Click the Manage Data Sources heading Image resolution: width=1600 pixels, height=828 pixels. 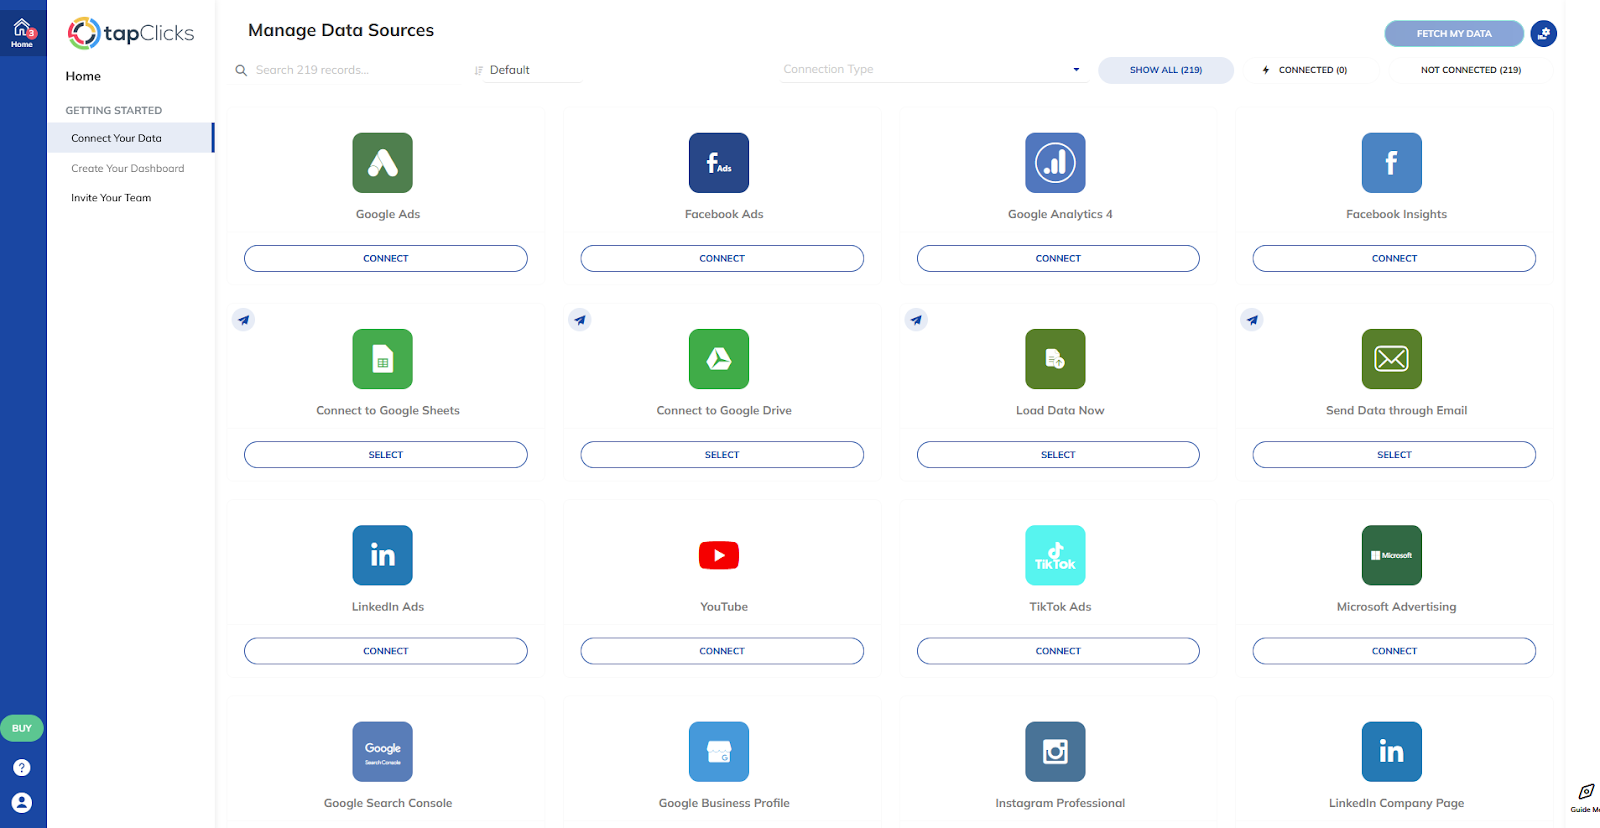[x=341, y=30]
